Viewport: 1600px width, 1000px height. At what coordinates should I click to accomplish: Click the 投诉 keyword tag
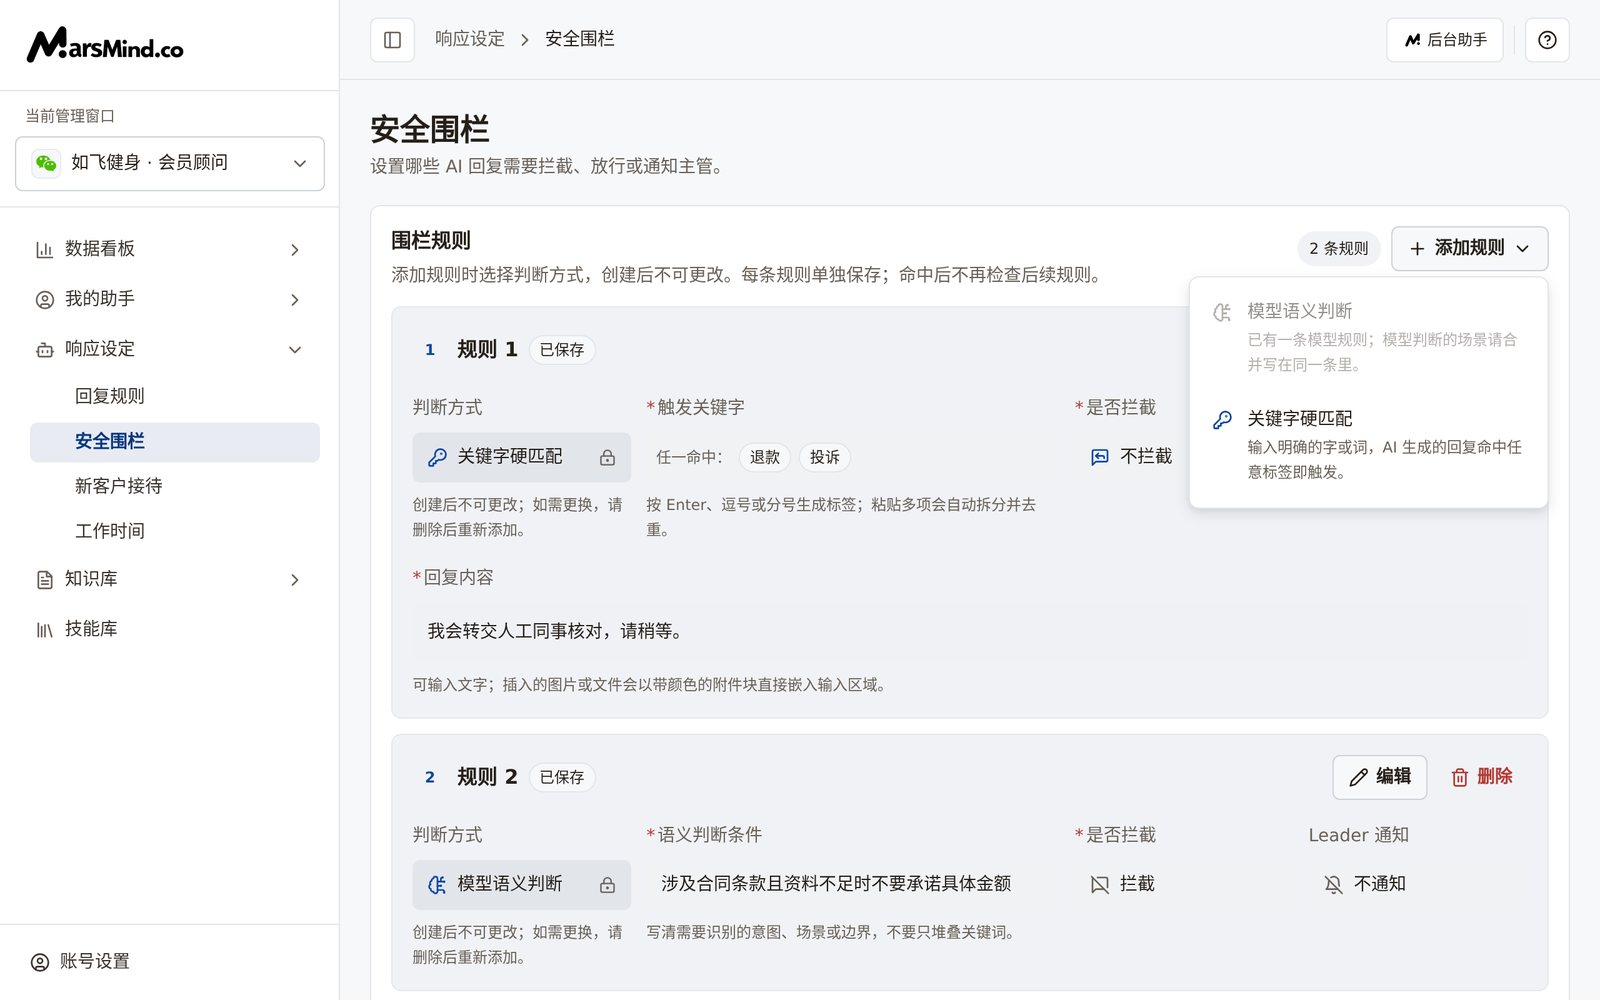[825, 457]
